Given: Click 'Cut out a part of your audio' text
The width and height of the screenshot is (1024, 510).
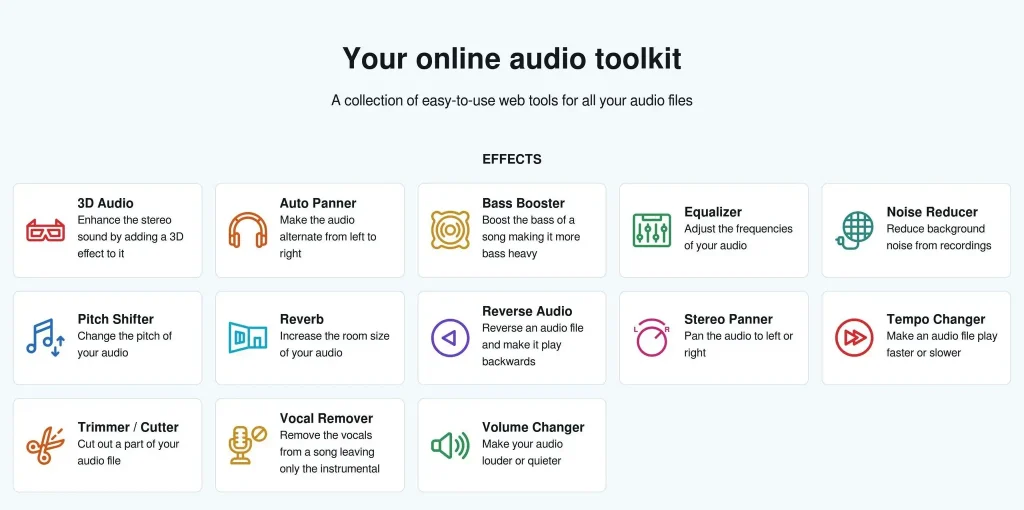Looking at the screenshot, I should coord(128,452).
